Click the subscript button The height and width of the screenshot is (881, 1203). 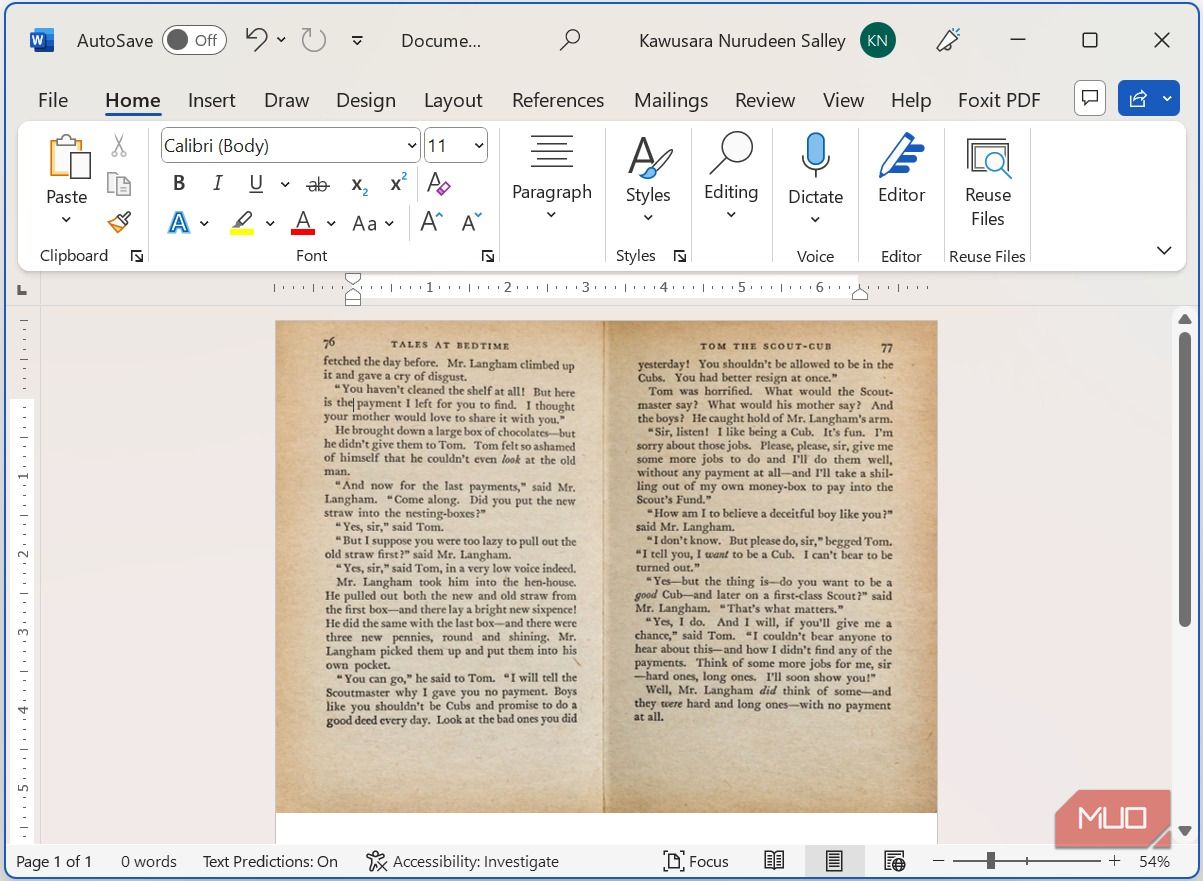point(359,184)
